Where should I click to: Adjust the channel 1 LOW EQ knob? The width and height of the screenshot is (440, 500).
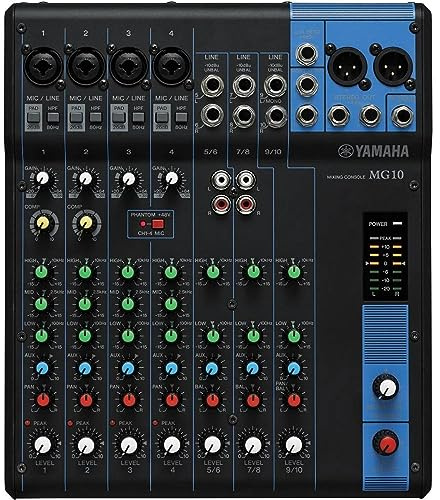[41, 336]
